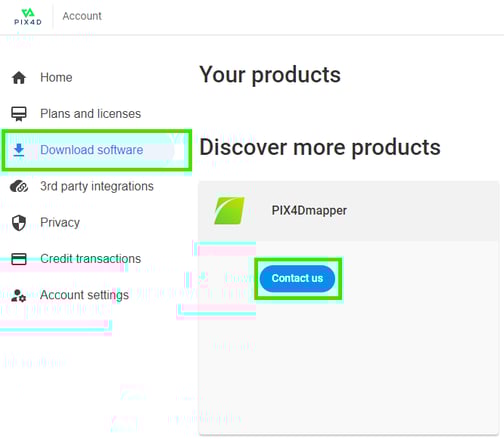View Credit transactions
504x439 pixels.
pos(92,259)
